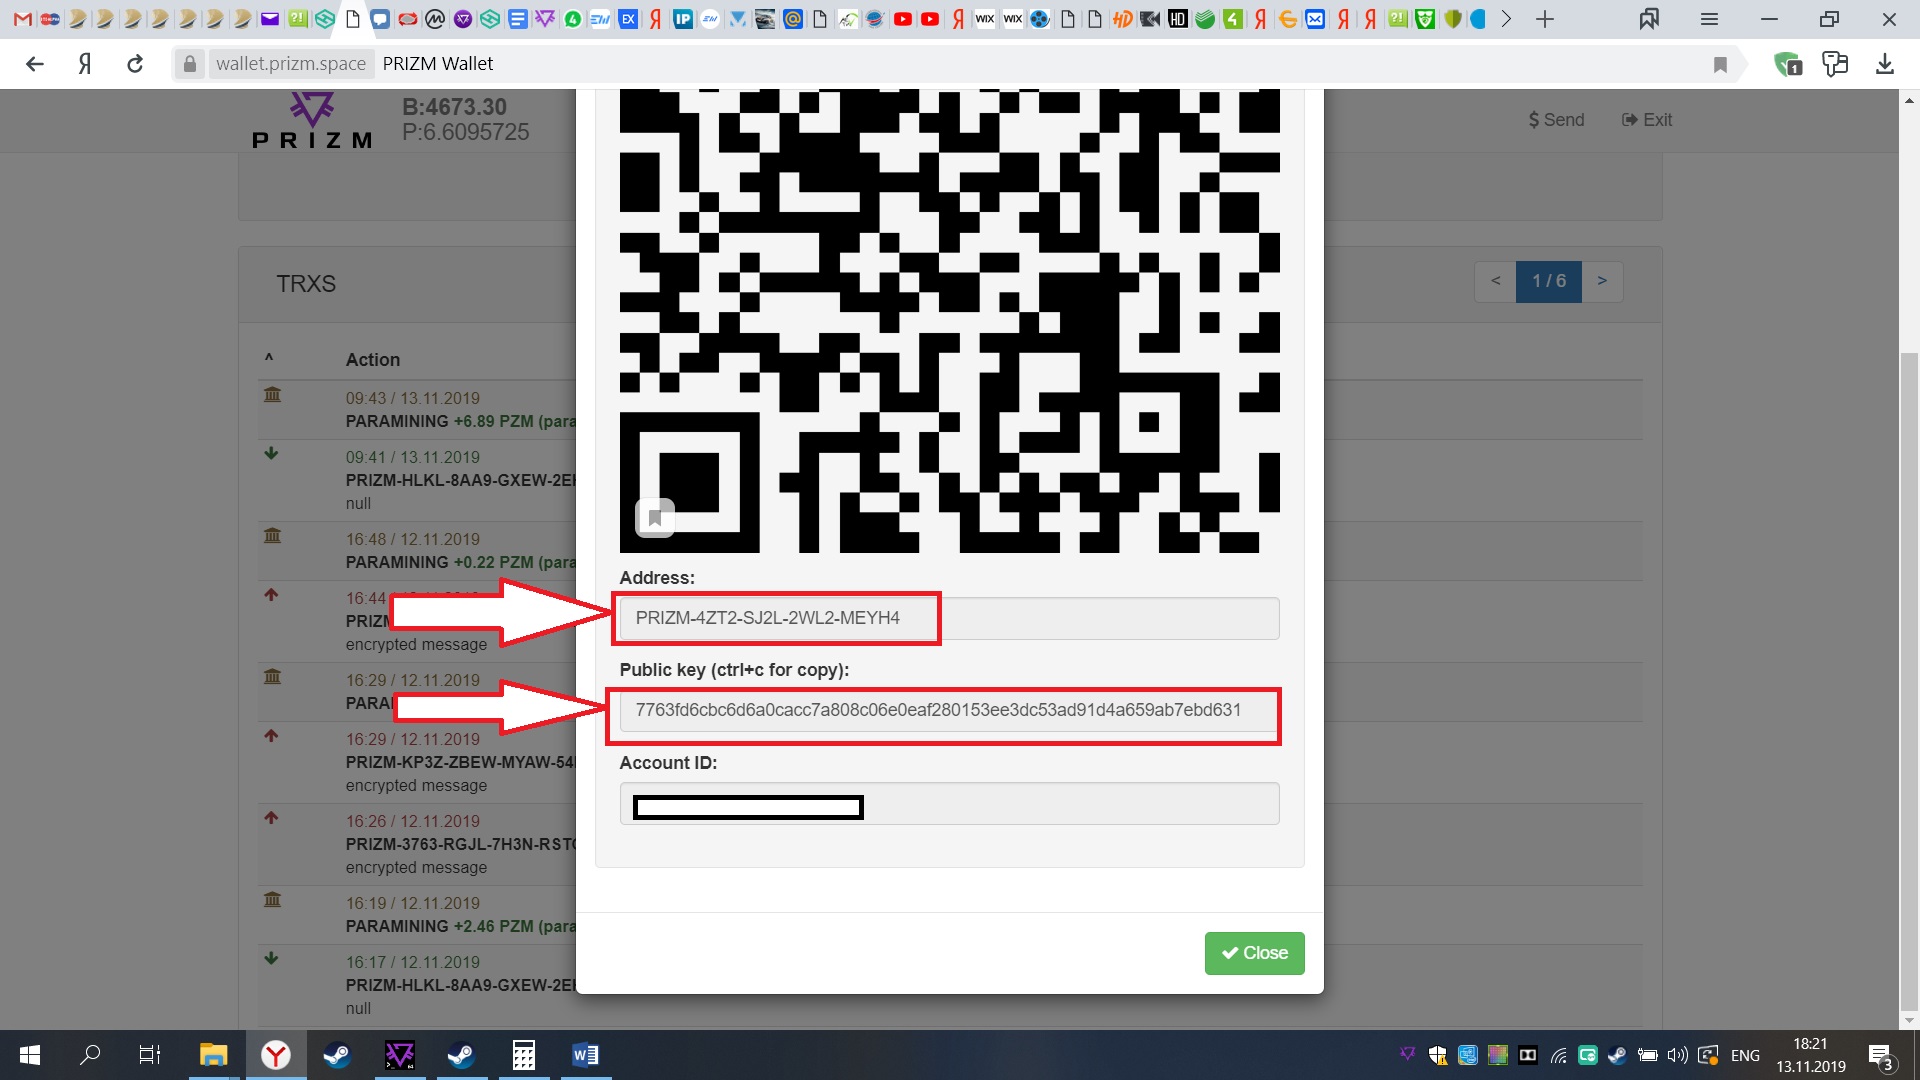Open the Windows Start menu
The width and height of the screenshot is (1920, 1080).
30,1055
